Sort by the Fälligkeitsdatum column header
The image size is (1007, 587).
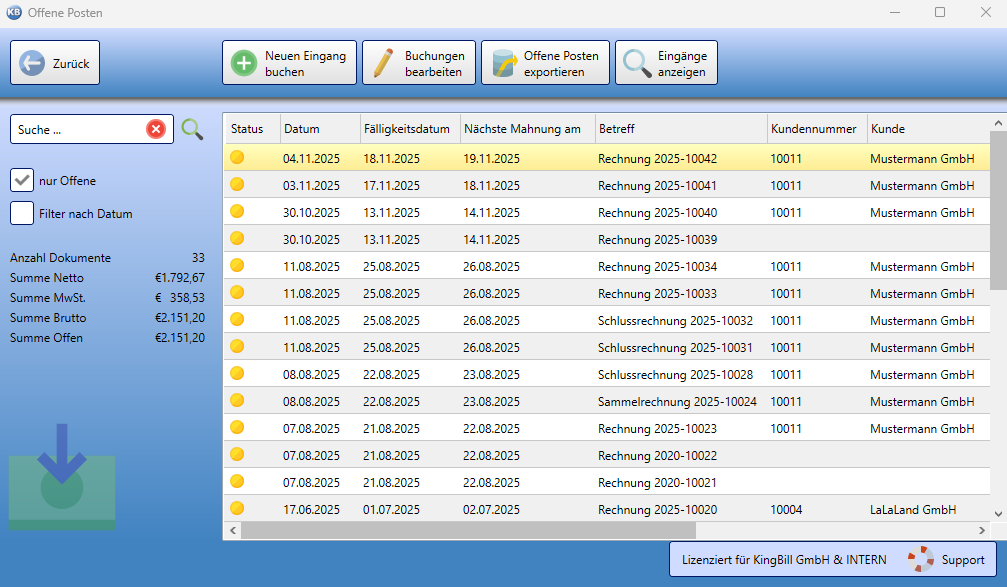[x=407, y=129]
